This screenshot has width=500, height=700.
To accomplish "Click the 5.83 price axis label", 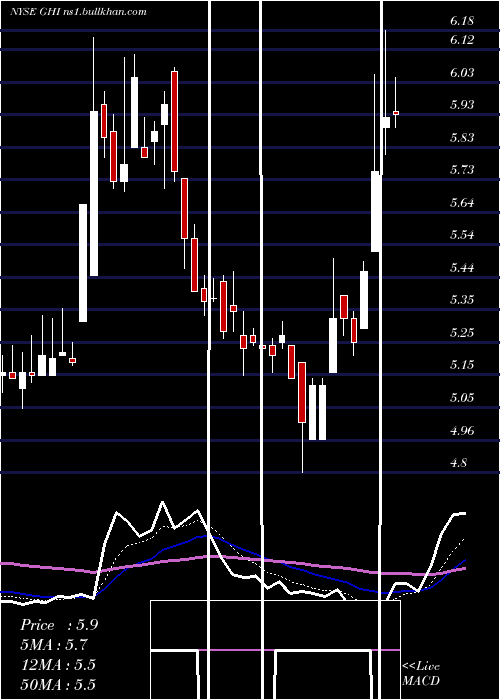I will pyautogui.click(x=462, y=138).
